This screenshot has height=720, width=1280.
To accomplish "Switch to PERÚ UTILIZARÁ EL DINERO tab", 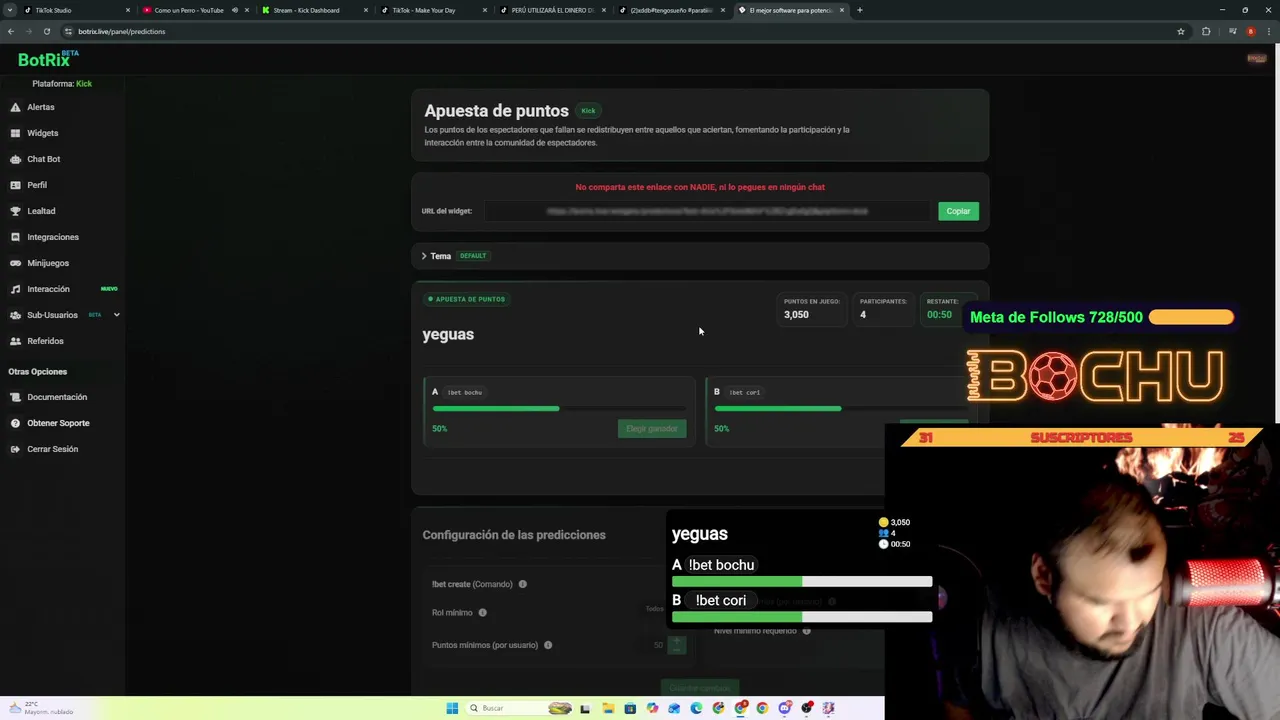I will tap(552, 10).
